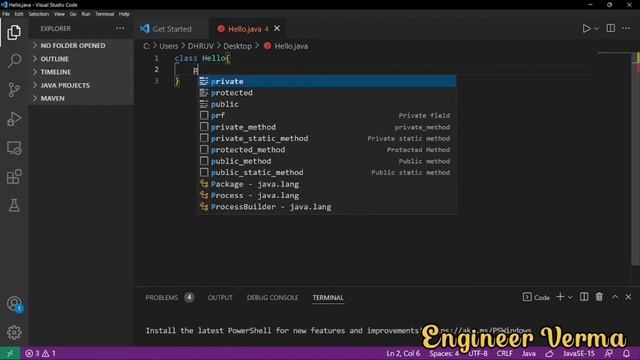Open remote window indicator in status bar
Screen dimensions: 640x360
10,353
